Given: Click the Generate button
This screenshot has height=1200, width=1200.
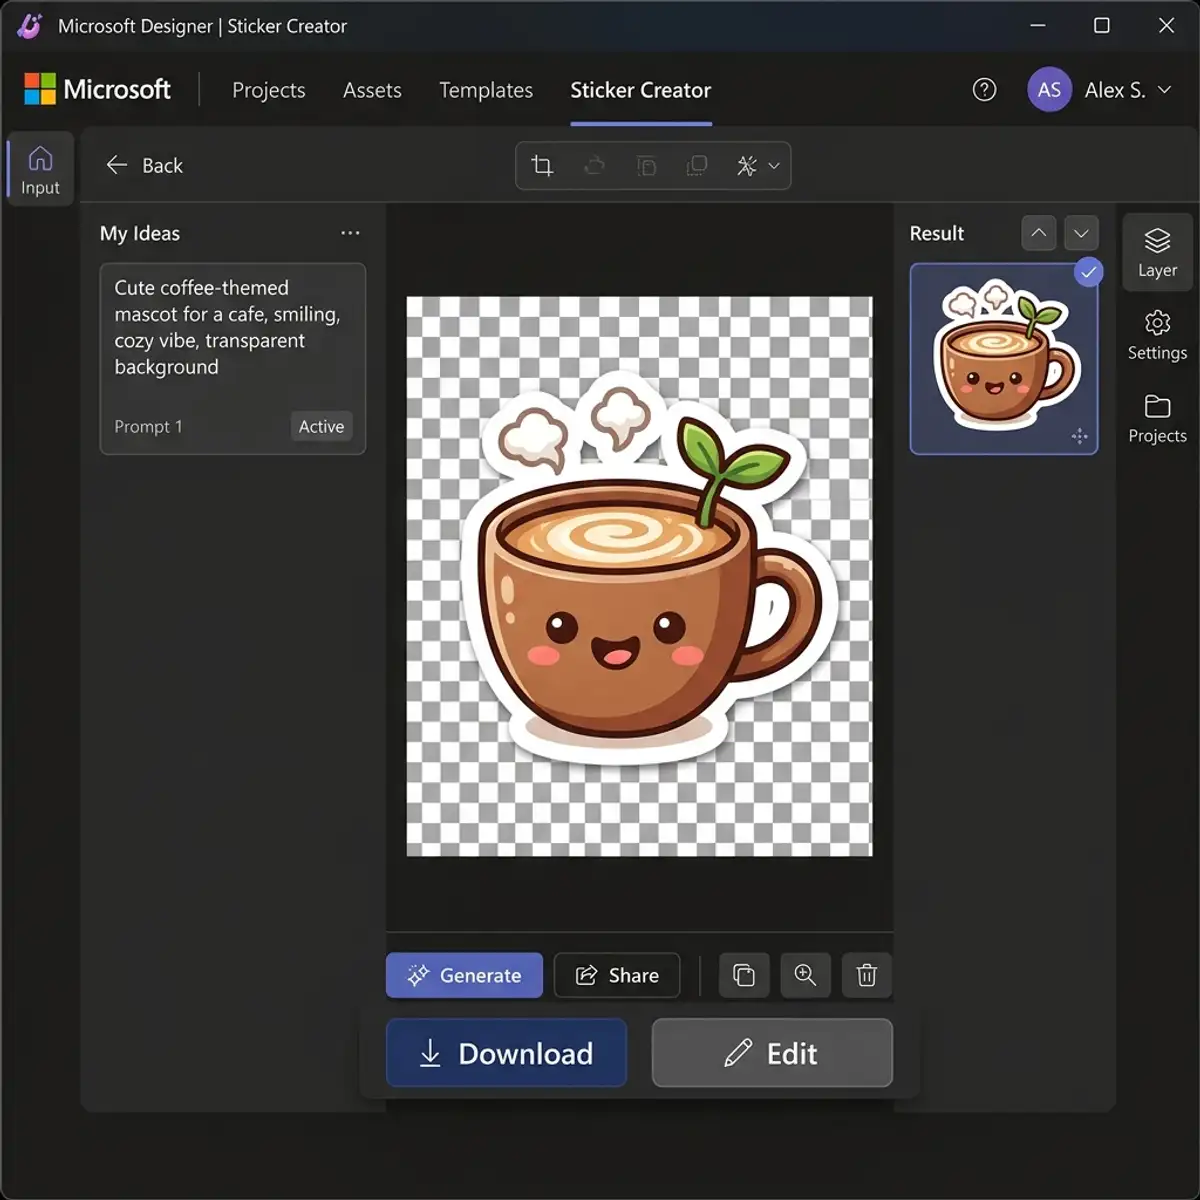Looking at the screenshot, I should pyautogui.click(x=464, y=975).
